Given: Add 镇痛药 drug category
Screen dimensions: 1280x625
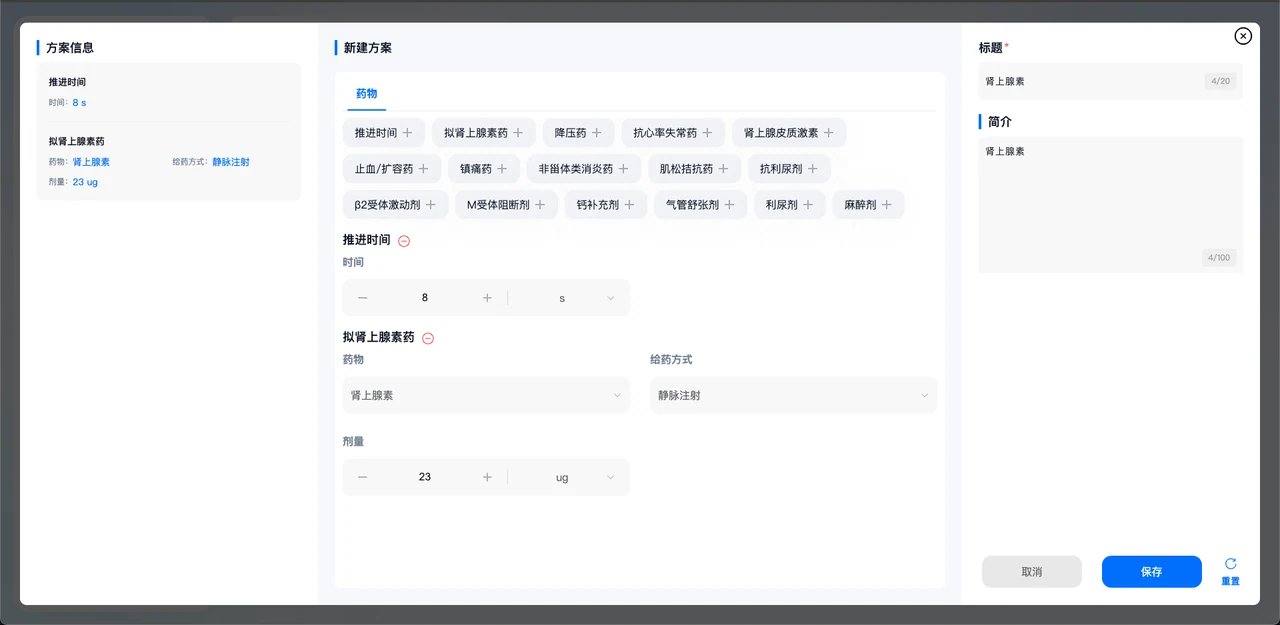Looking at the screenshot, I should tap(484, 169).
